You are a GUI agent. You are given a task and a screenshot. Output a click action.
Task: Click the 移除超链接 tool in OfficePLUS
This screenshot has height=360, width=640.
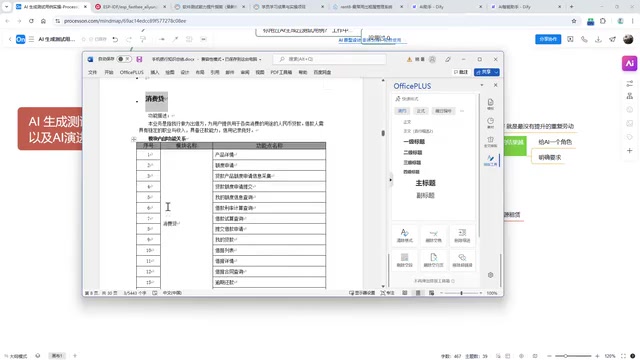pyautogui.click(x=462, y=260)
